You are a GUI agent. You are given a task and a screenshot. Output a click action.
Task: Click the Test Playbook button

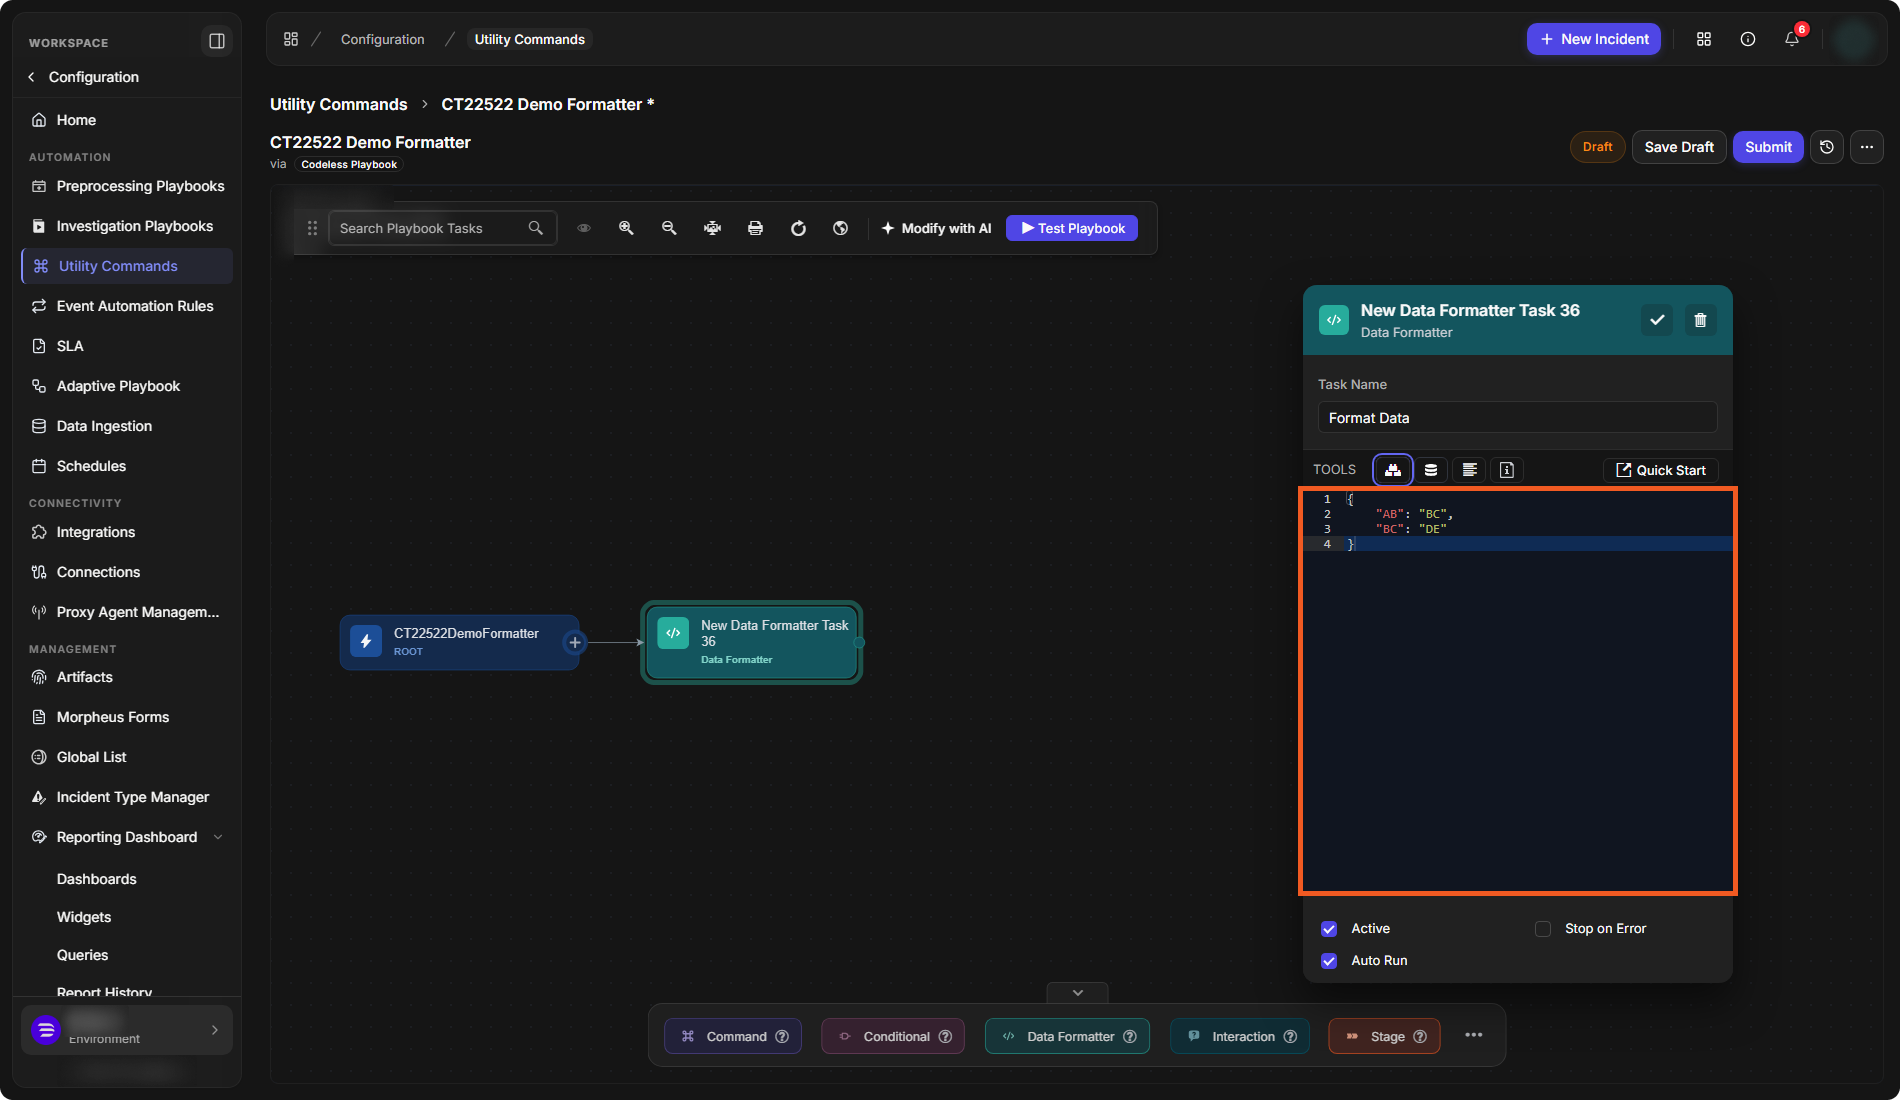[1072, 228]
